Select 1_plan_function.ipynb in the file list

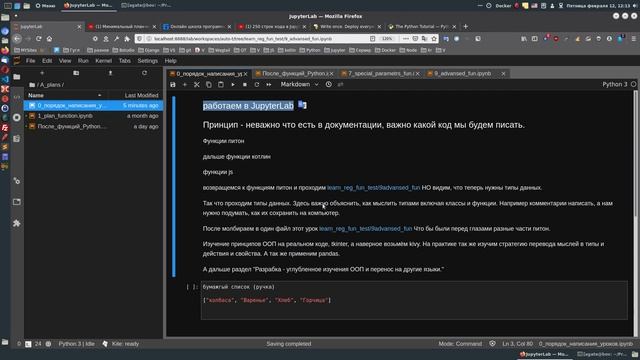coord(93,116)
